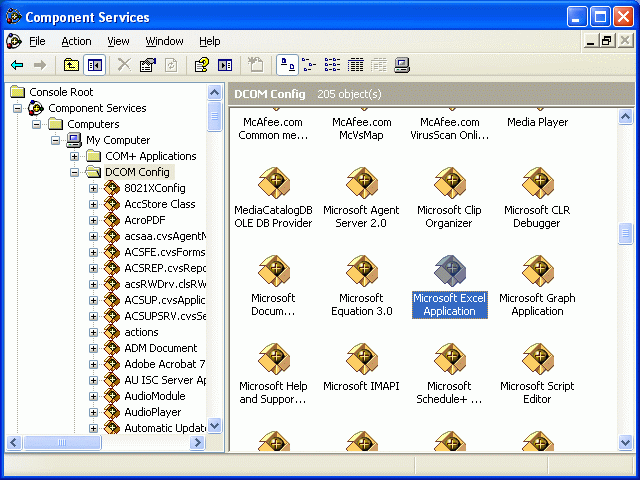Switch to Large Icons view
640x480 pixels.
click(286, 65)
